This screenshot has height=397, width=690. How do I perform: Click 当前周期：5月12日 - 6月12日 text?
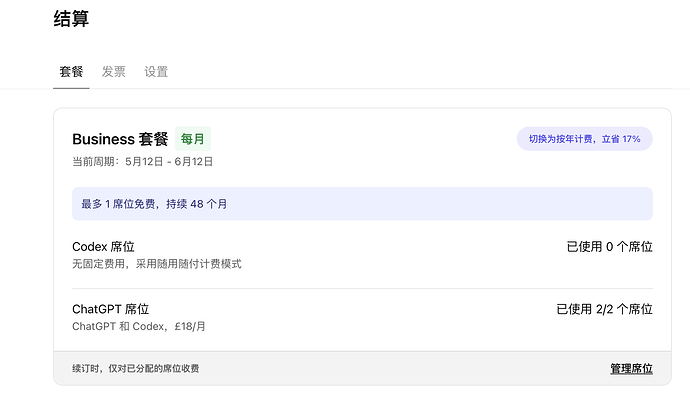pyautogui.click(x=143, y=162)
